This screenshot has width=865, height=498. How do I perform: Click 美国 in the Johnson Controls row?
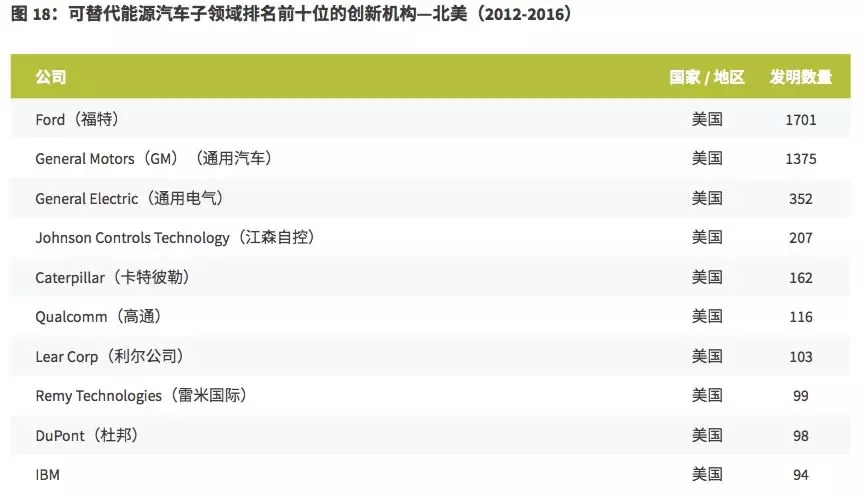(x=707, y=237)
